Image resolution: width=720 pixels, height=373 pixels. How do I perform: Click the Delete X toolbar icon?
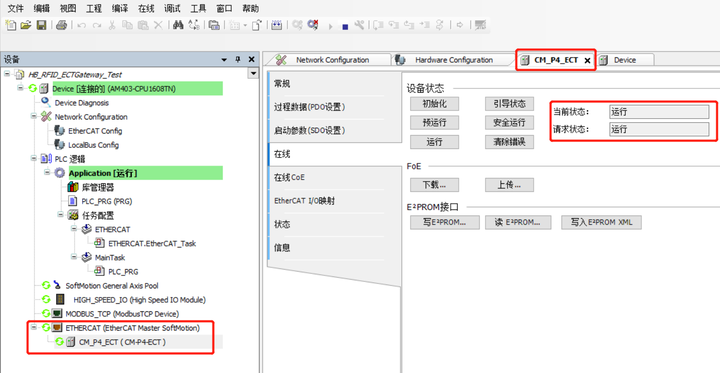click(x=158, y=25)
